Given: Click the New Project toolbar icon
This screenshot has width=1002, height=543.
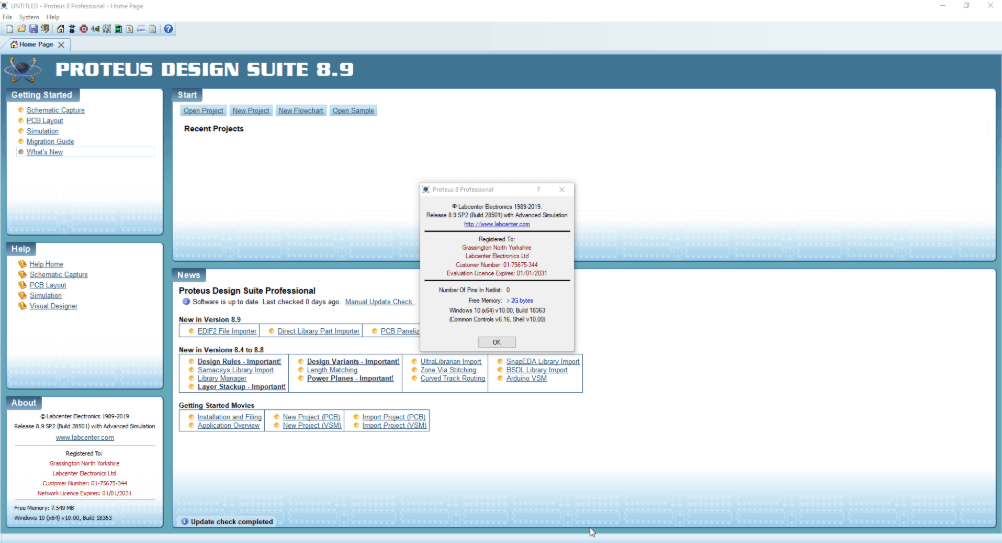Looking at the screenshot, I should click(10, 29).
